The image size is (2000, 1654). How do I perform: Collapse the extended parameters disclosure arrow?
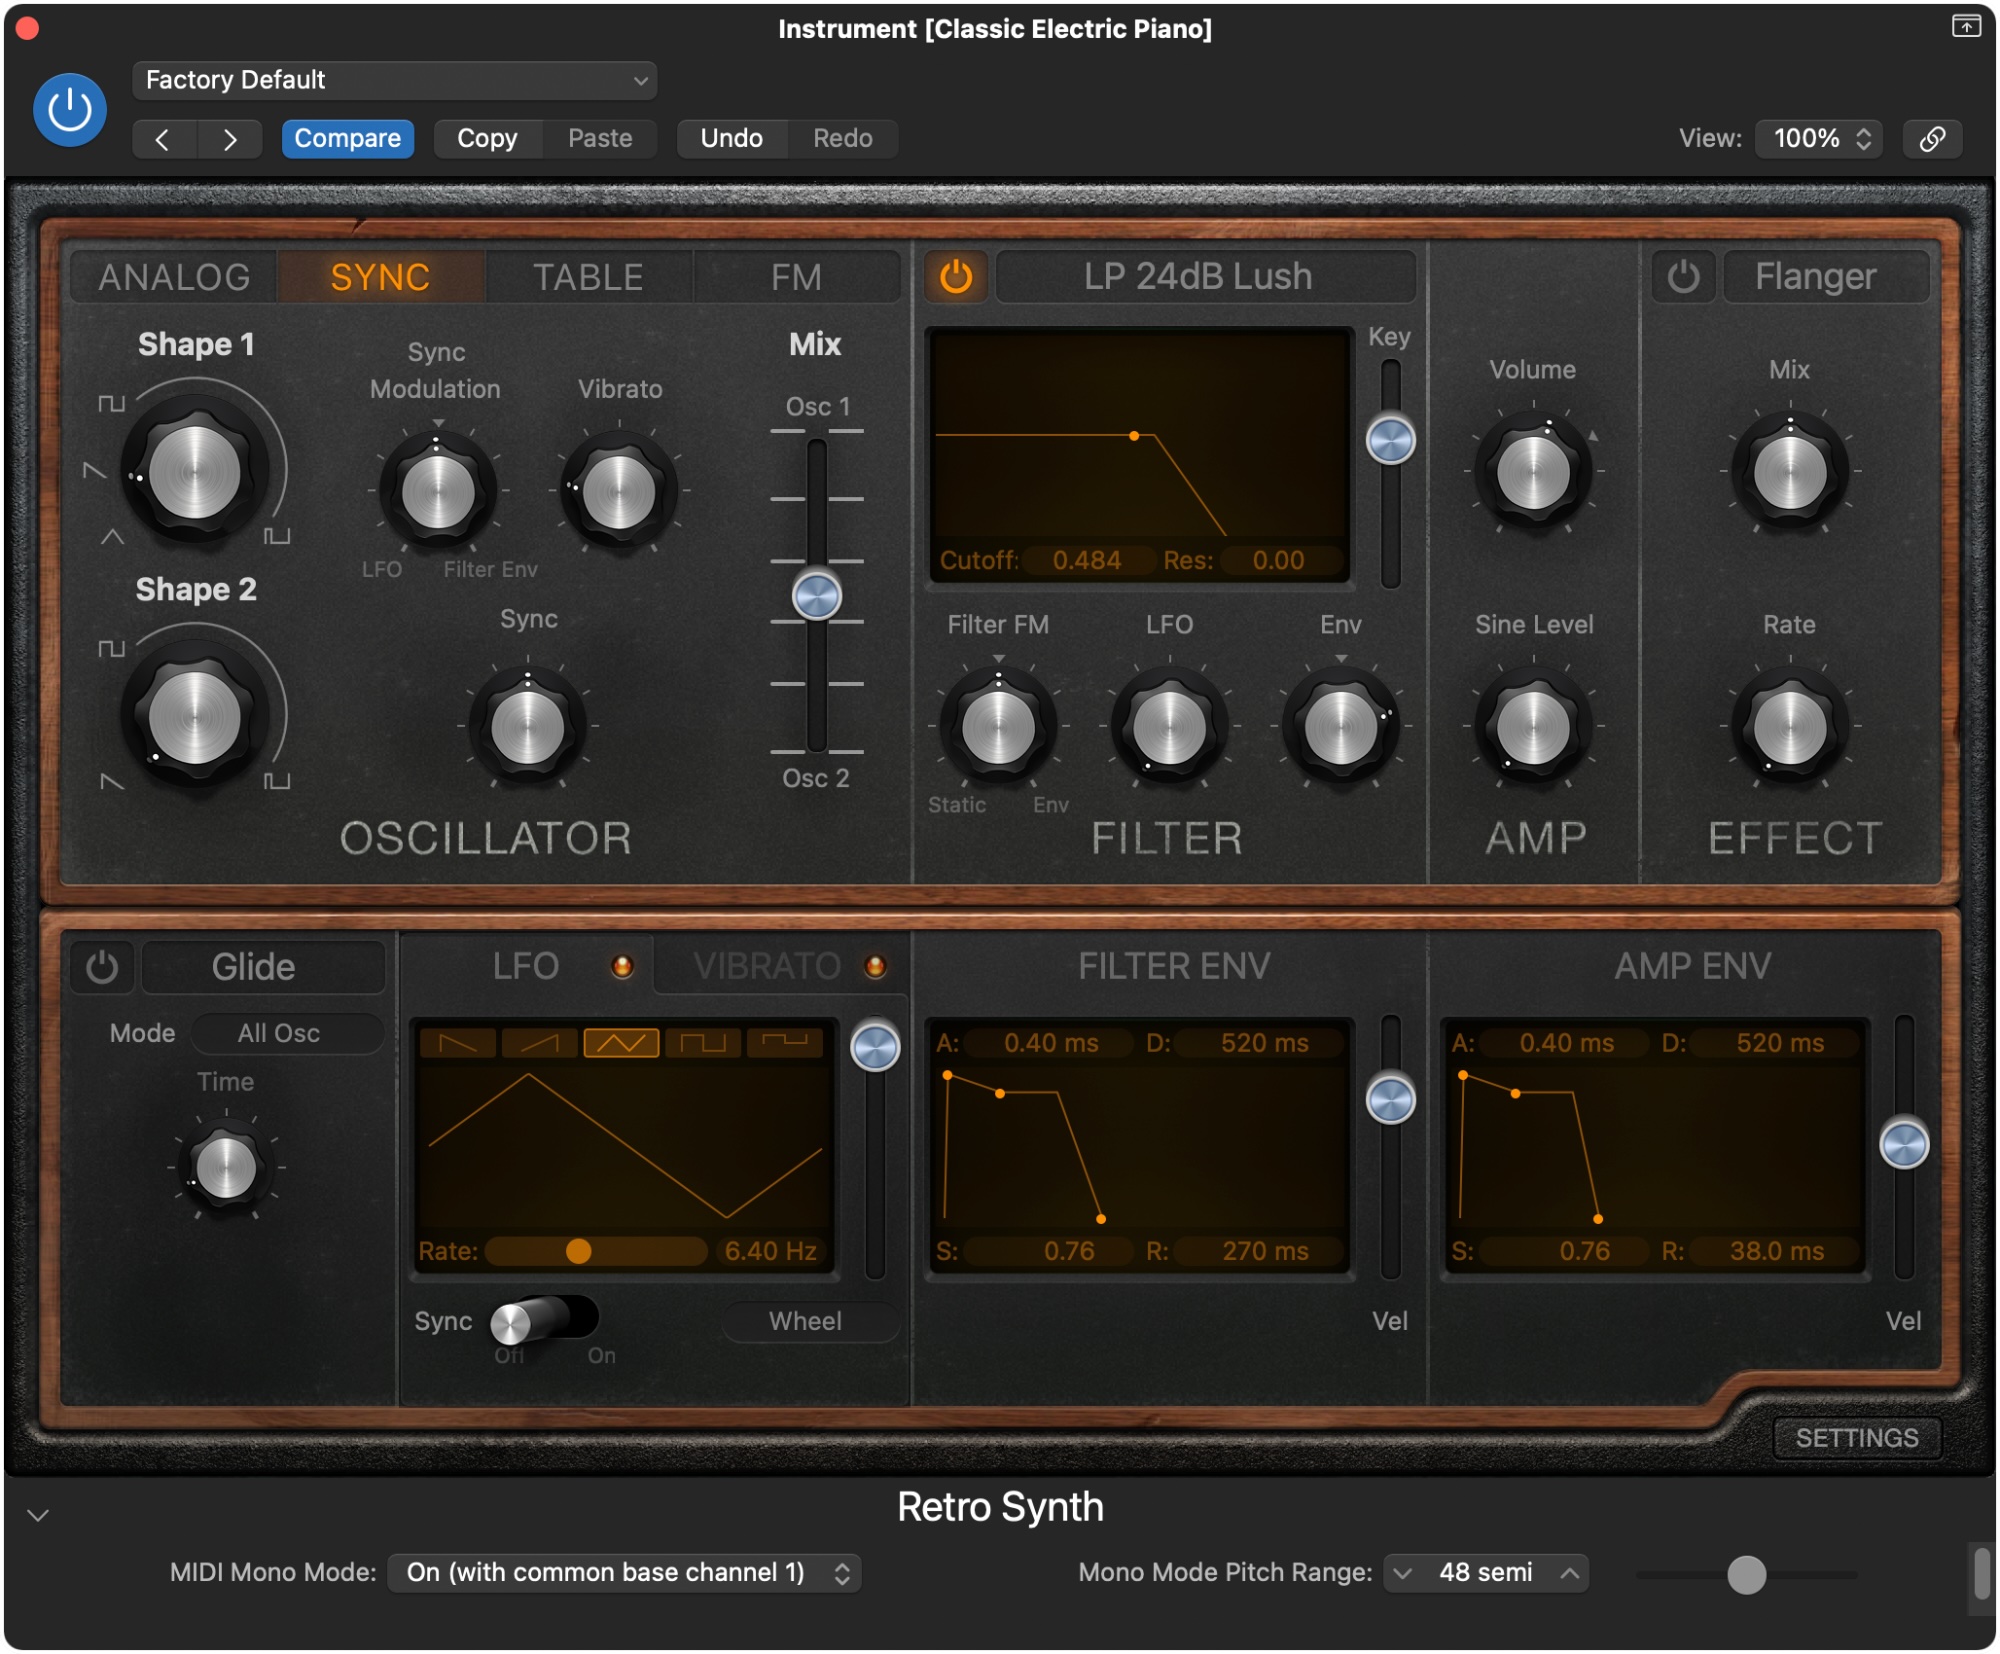(x=38, y=1516)
